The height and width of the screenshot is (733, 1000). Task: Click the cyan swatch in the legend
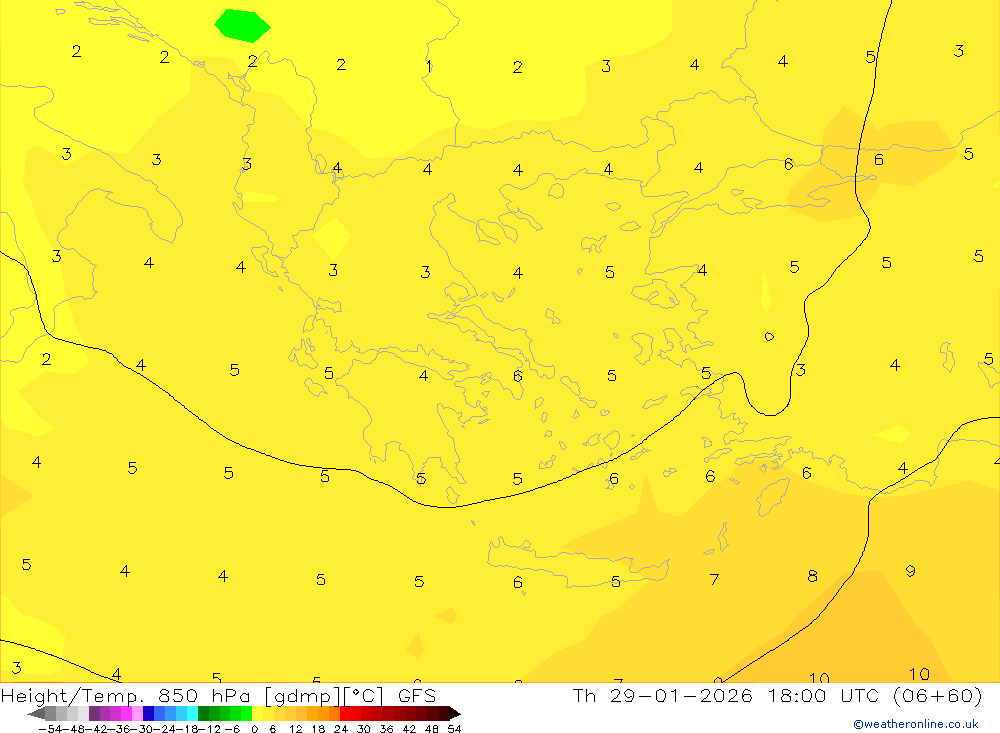click(x=192, y=714)
